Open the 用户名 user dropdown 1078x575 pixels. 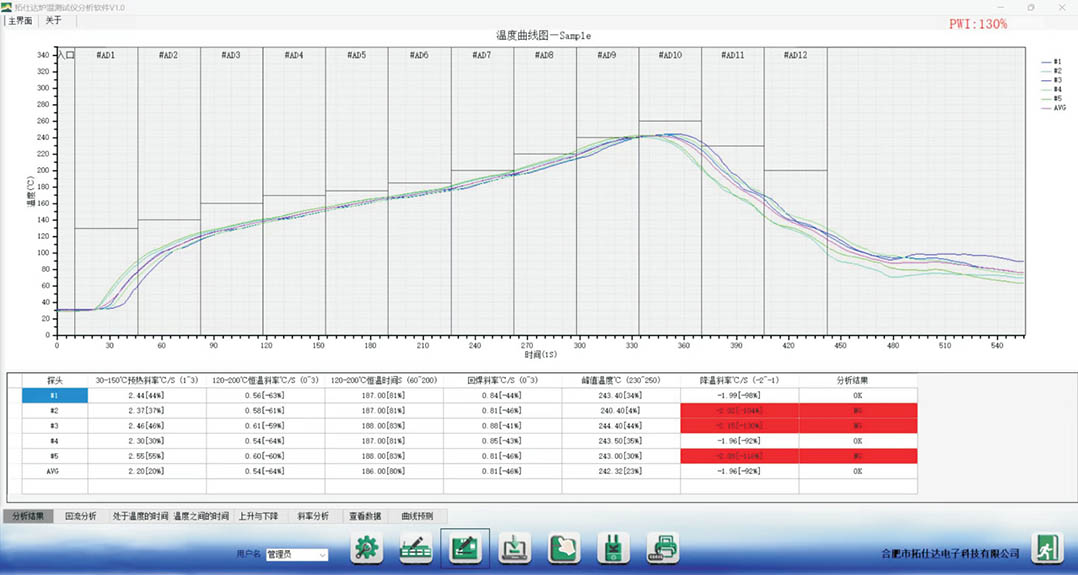(x=296, y=554)
